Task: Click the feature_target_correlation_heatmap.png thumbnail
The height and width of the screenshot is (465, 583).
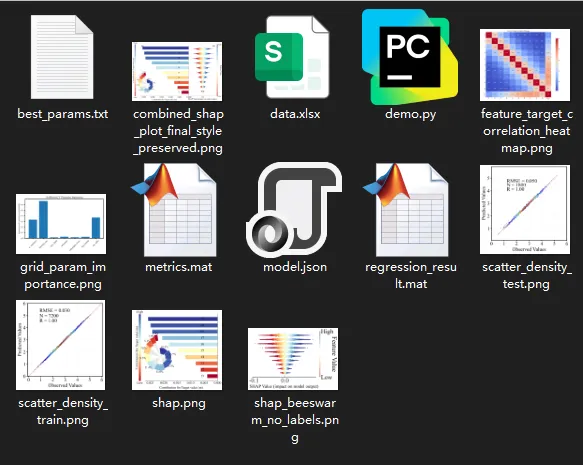Action: (x=525, y=65)
